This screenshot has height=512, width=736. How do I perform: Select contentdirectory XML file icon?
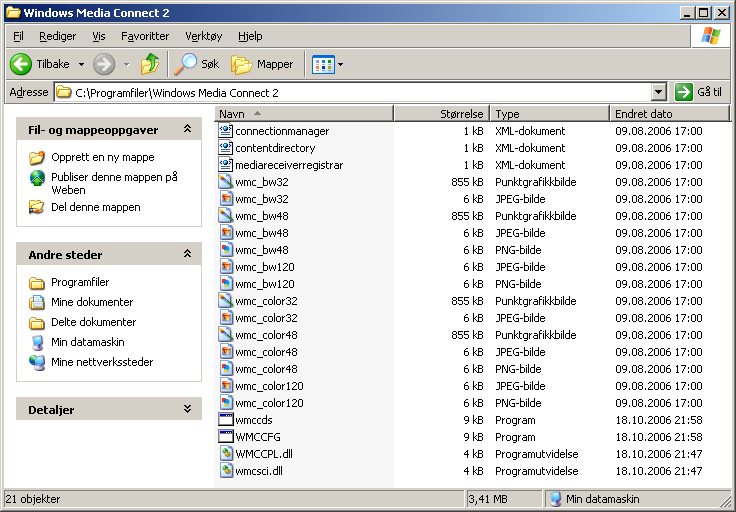tap(226, 148)
